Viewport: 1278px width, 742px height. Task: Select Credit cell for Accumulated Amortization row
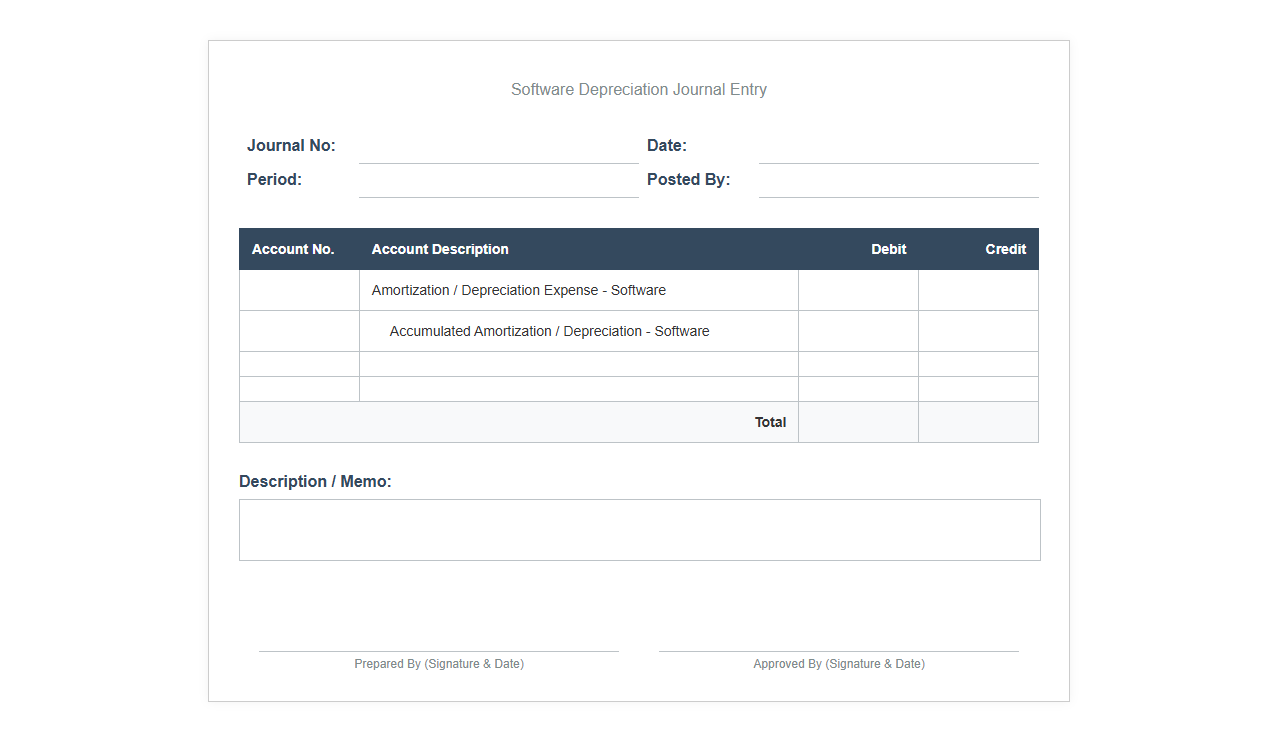pyautogui.click(x=978, y=331)
